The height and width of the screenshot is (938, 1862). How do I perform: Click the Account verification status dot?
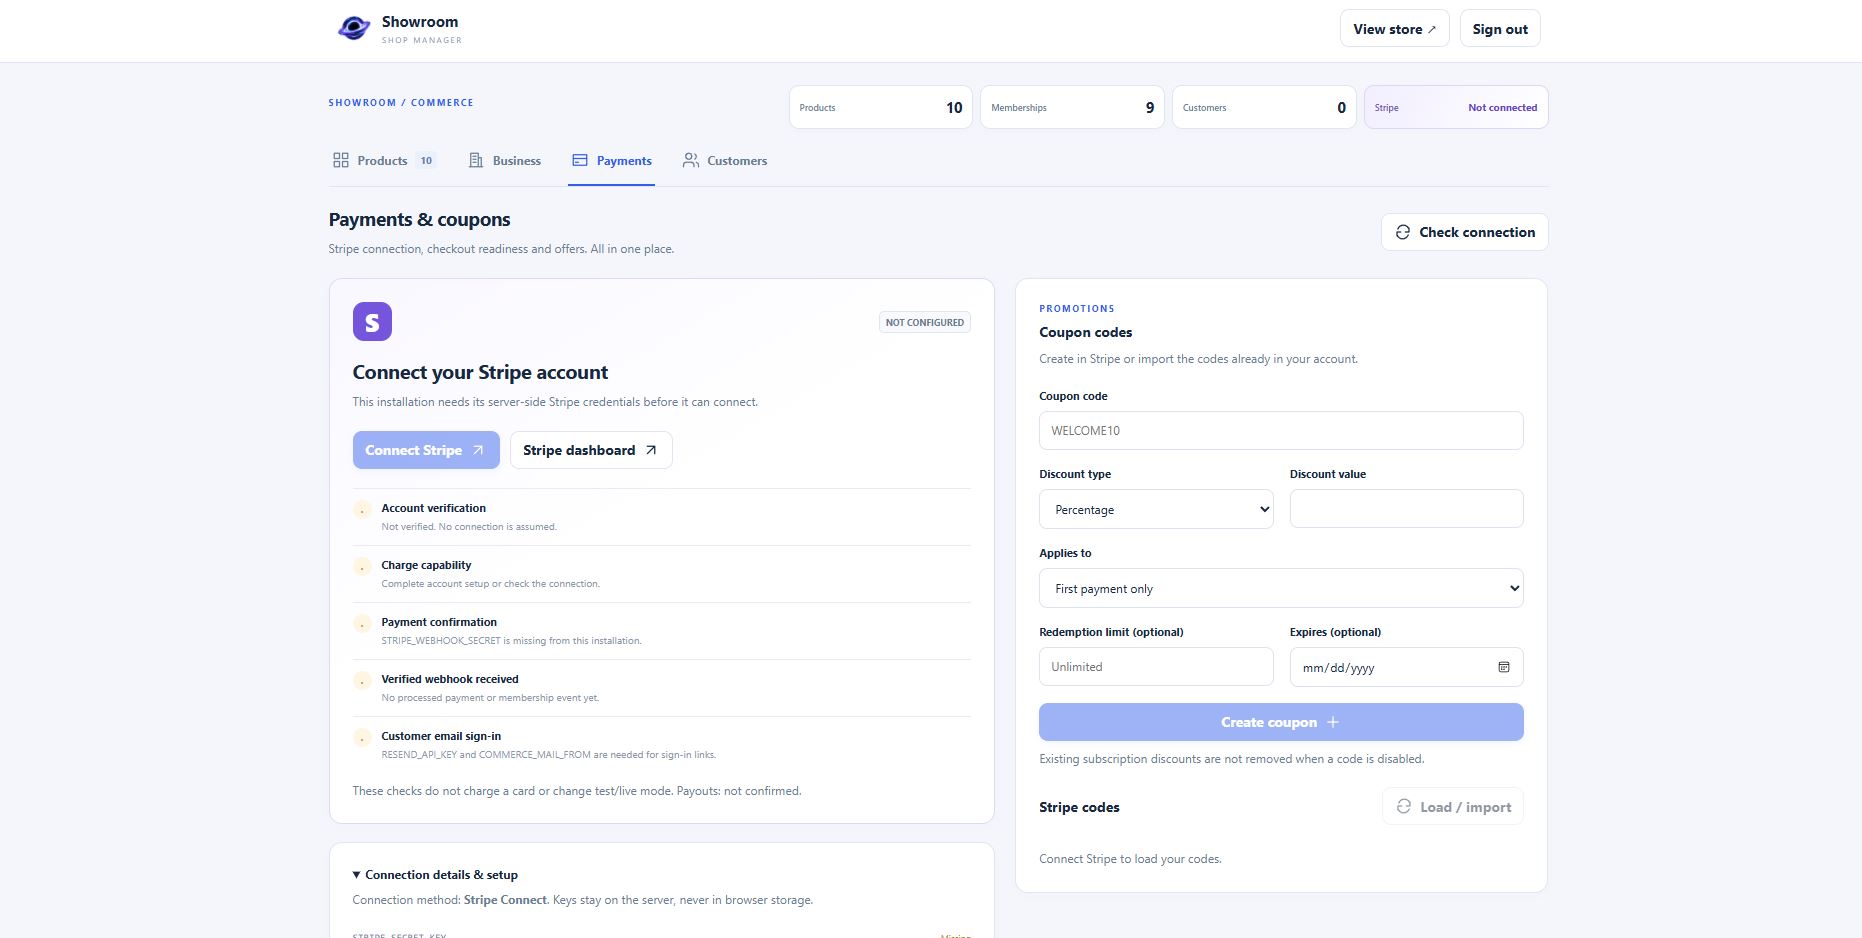362,510
